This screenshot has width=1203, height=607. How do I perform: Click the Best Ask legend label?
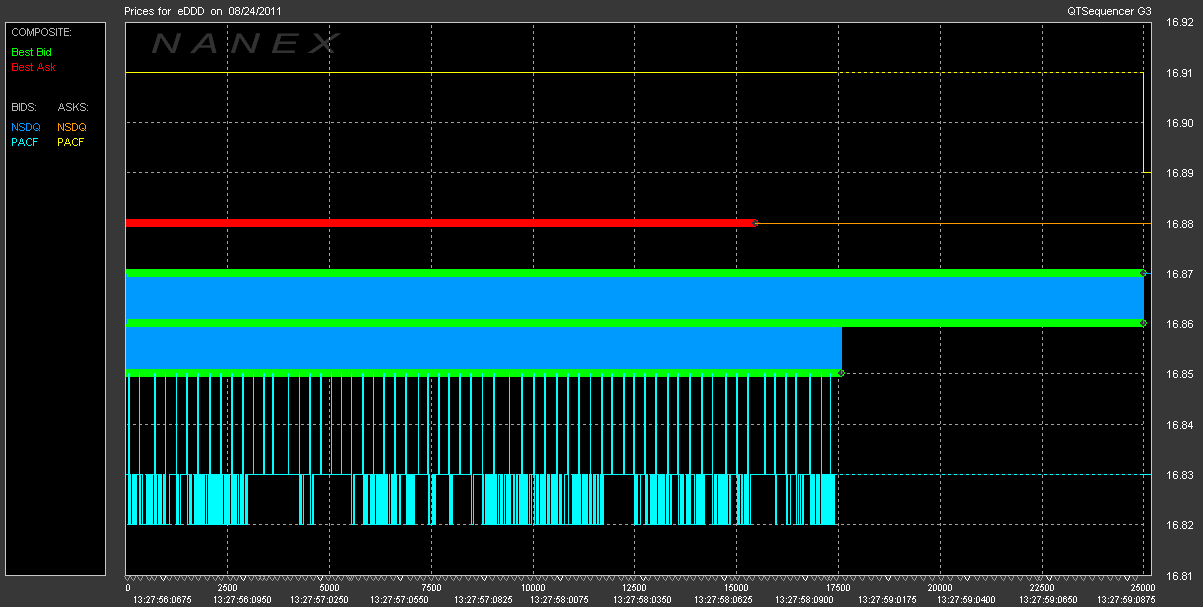point(33,68)
